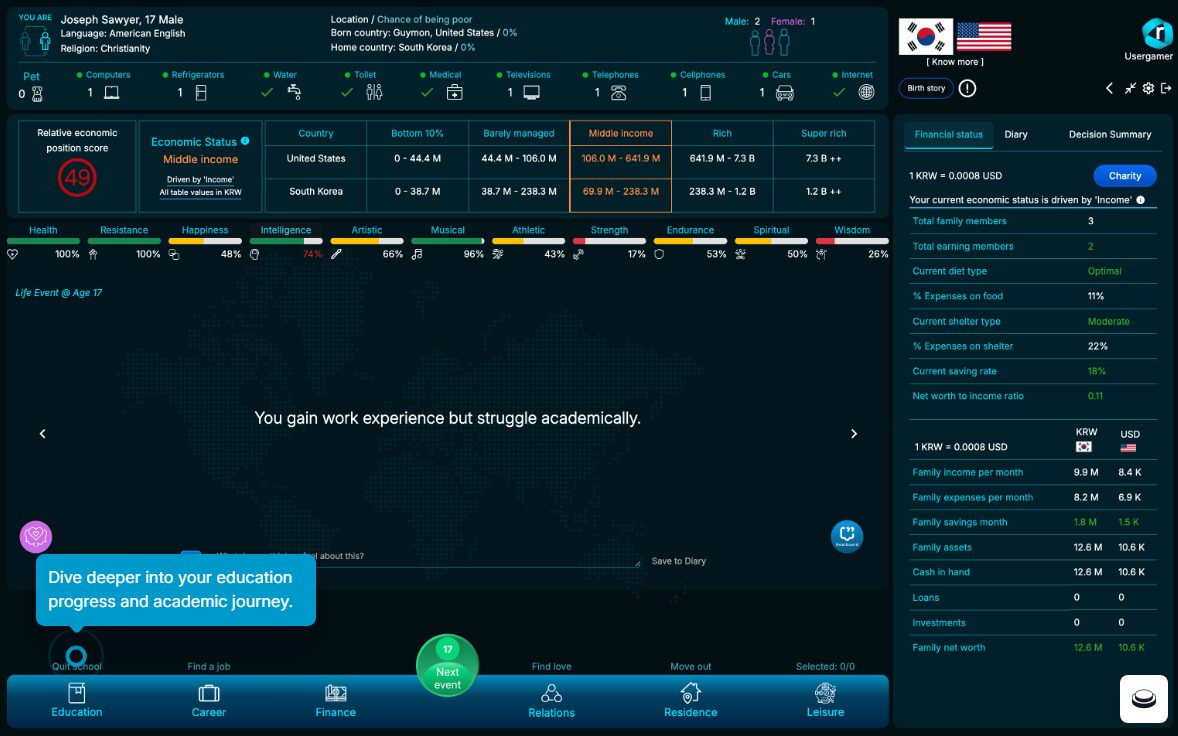Click the Charity button
The height and width of the screenshot is (736, 1178).
tap(1124, 176)
